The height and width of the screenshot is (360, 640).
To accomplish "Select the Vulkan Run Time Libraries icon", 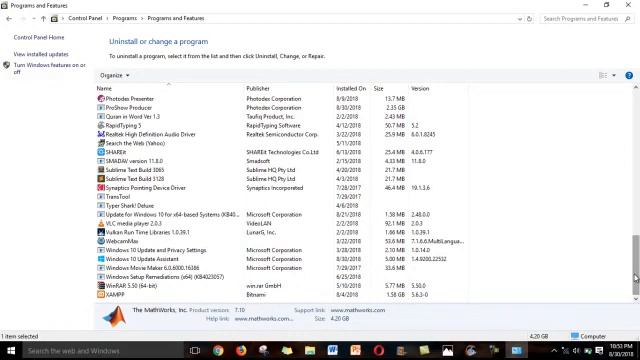I will (x=101, y=232).
